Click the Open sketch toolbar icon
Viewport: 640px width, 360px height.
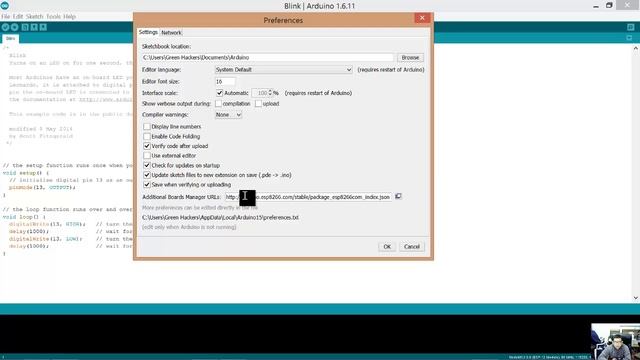tap(34, 27)
